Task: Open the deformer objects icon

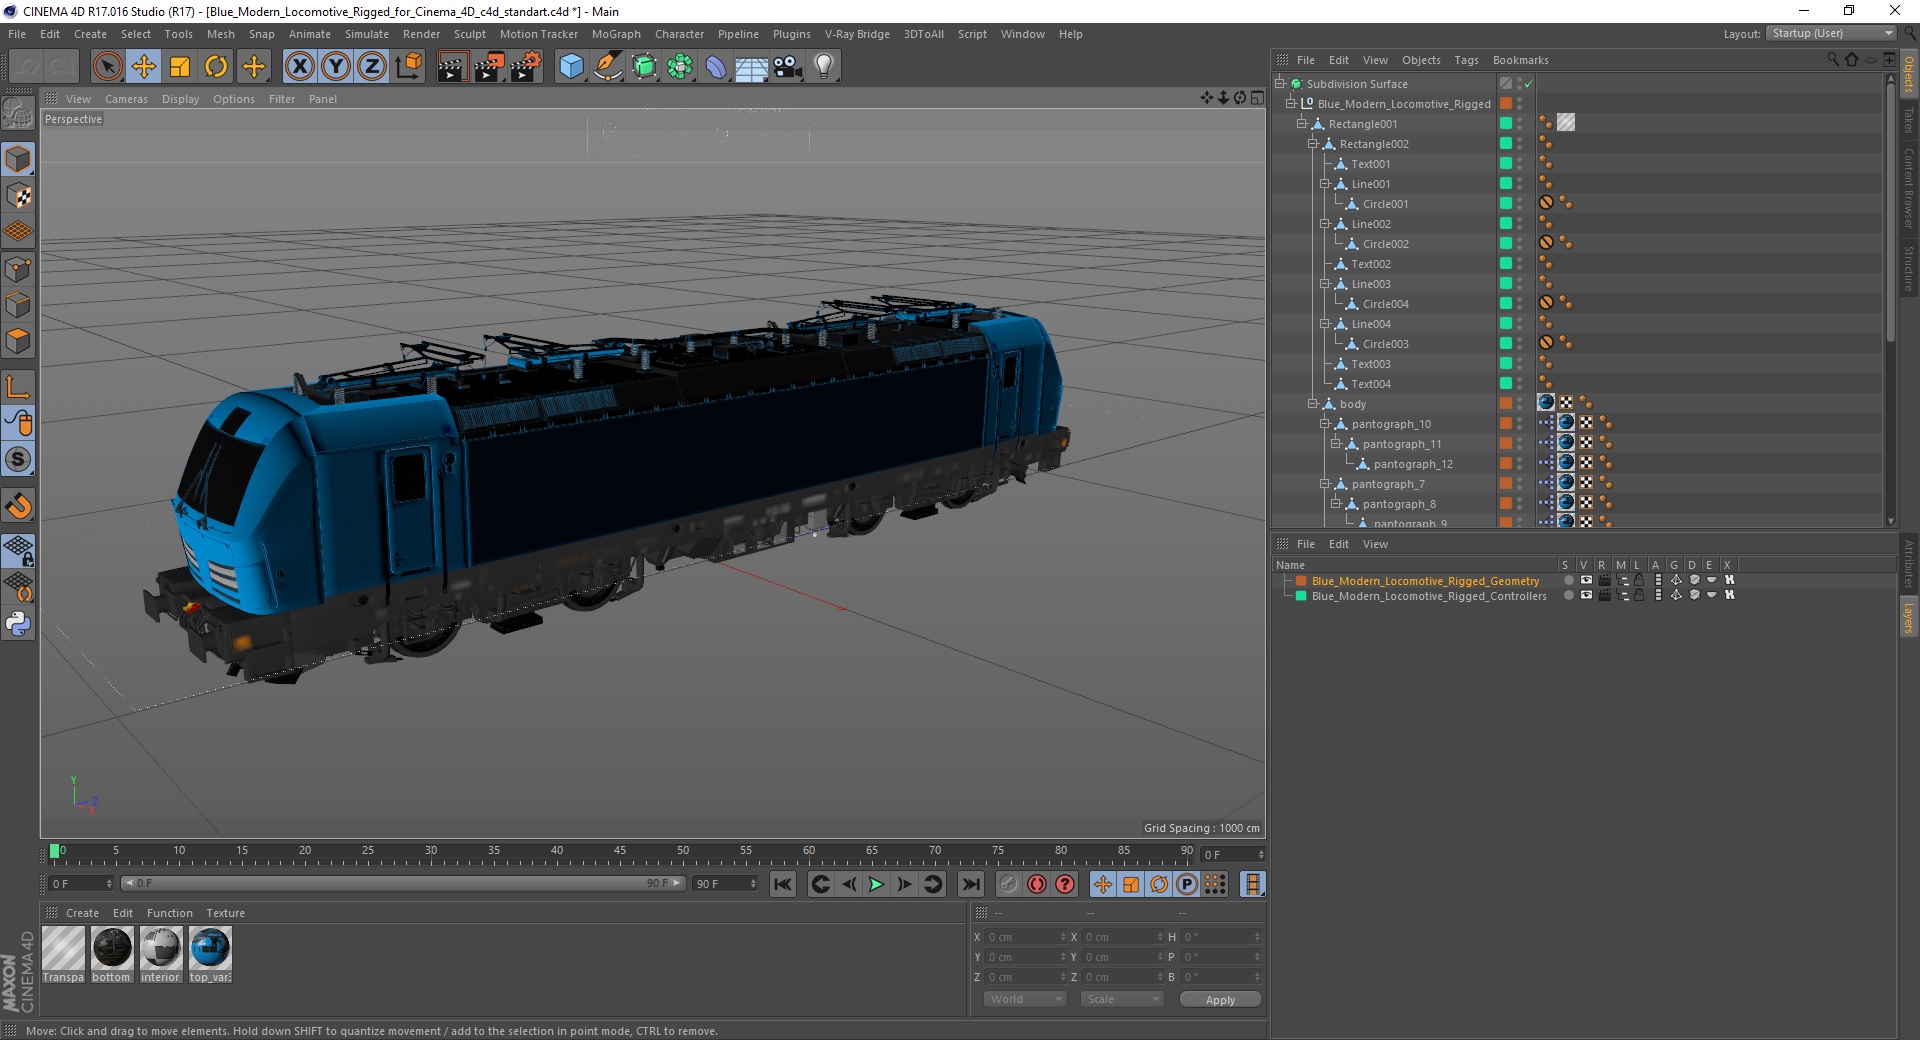Action: 716,67
